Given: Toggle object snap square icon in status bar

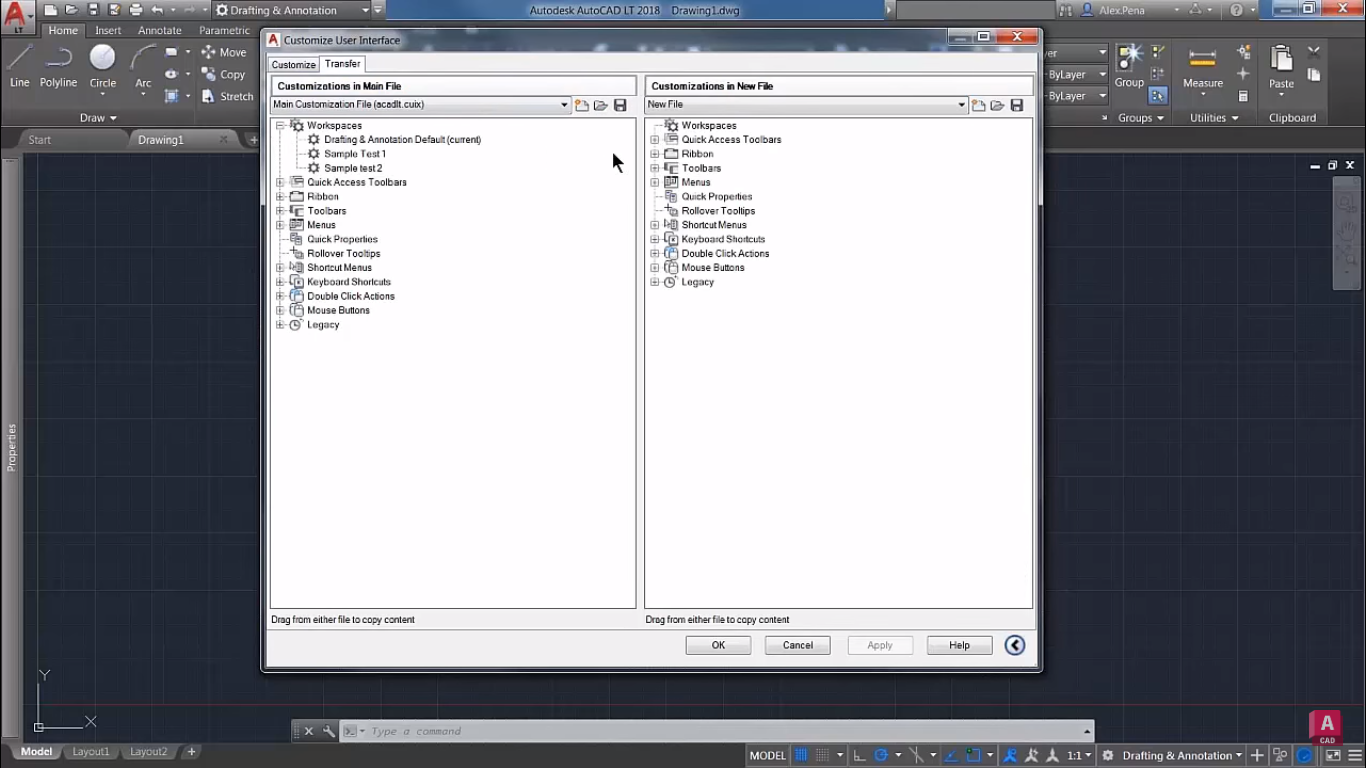Looking at the screenshot, I should click(973, 755).
